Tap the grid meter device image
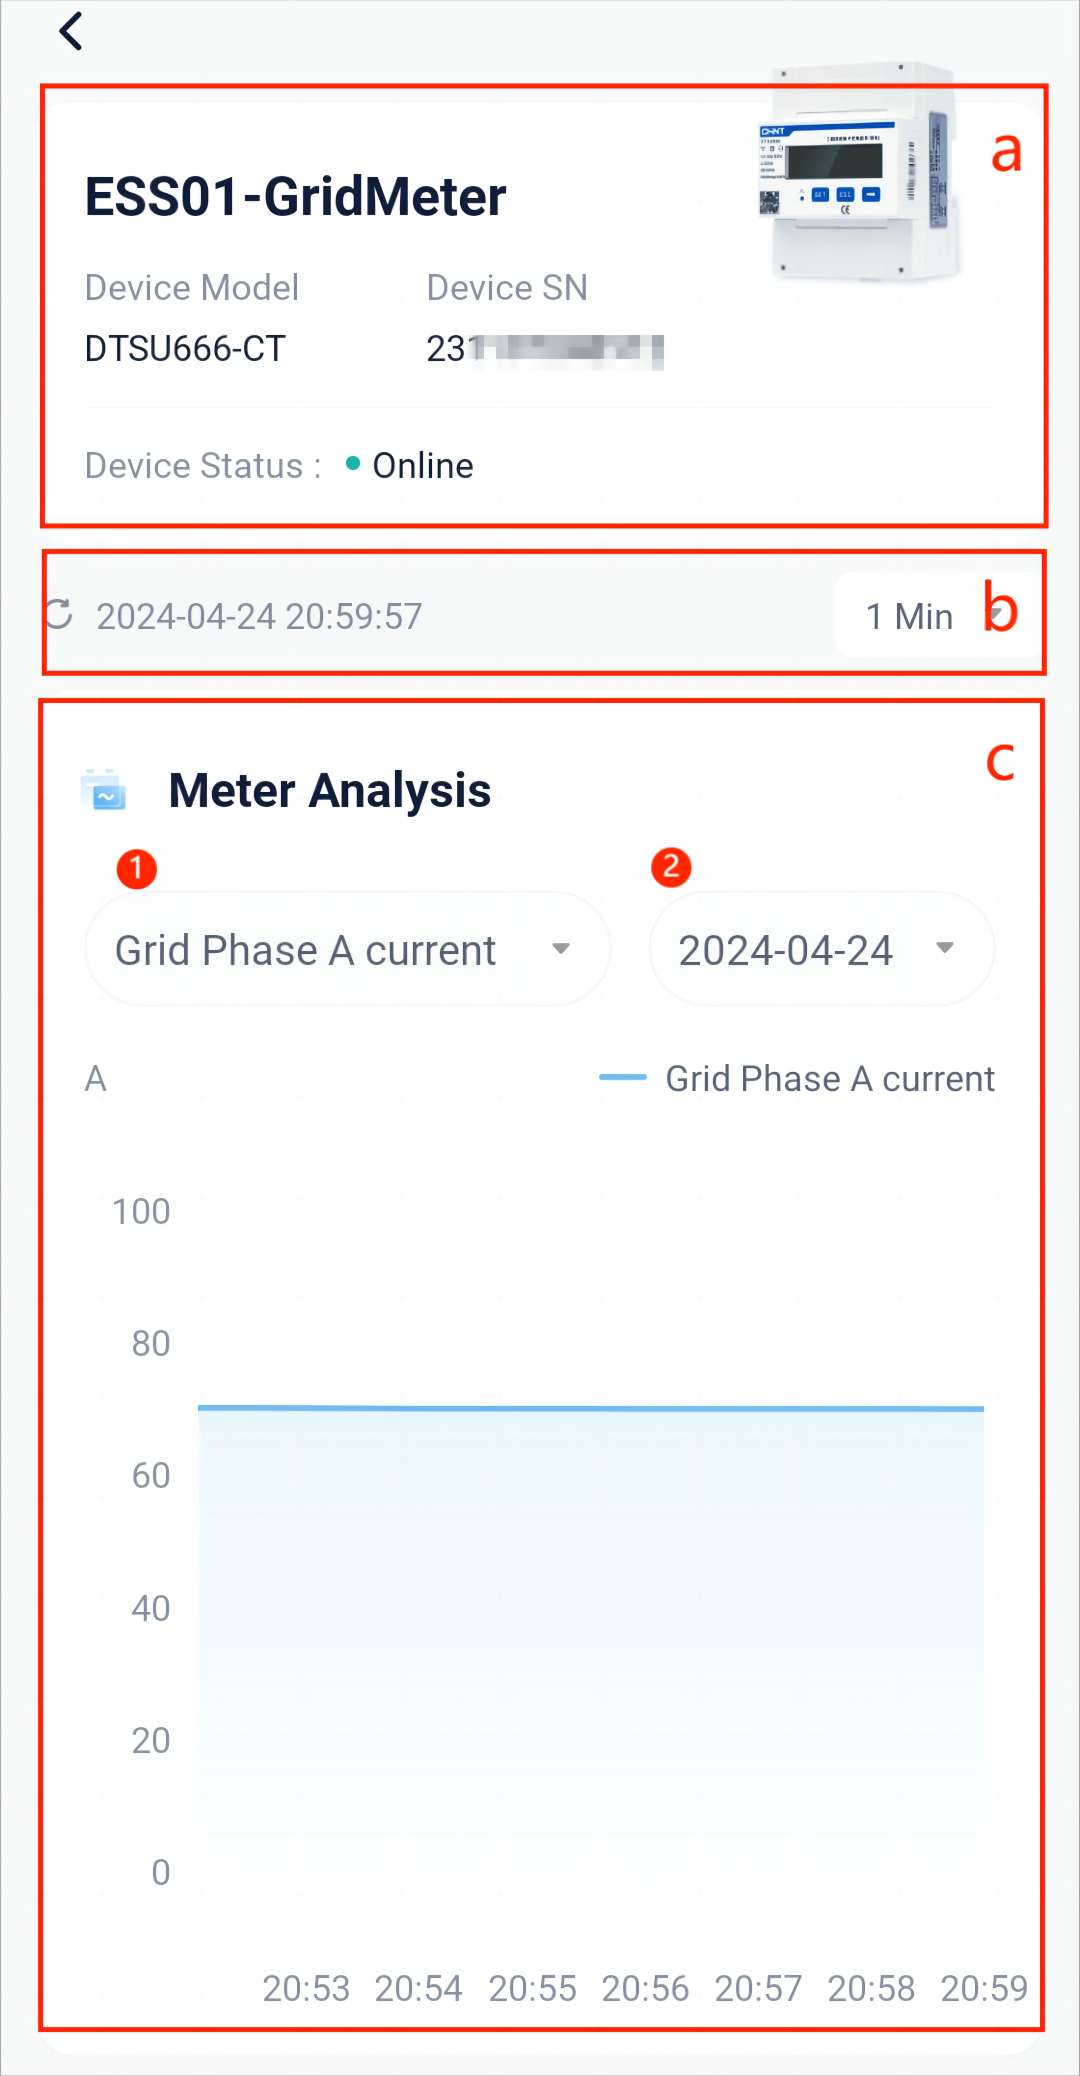Viewport: 1080px width, 2076px height. [858, 172]
